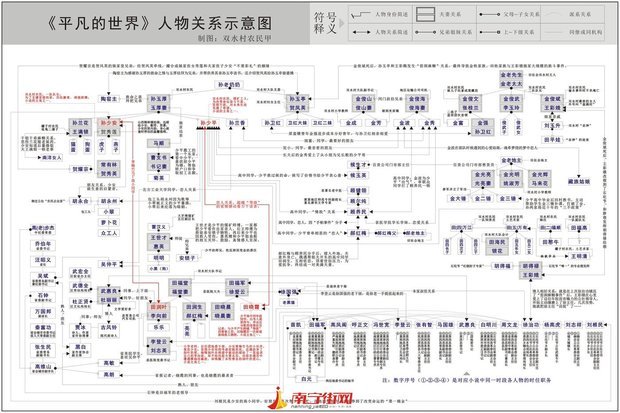The image size is (620, 413).
Task: Click the 孙兰花 character box
Action: click(x=80, y=123)
